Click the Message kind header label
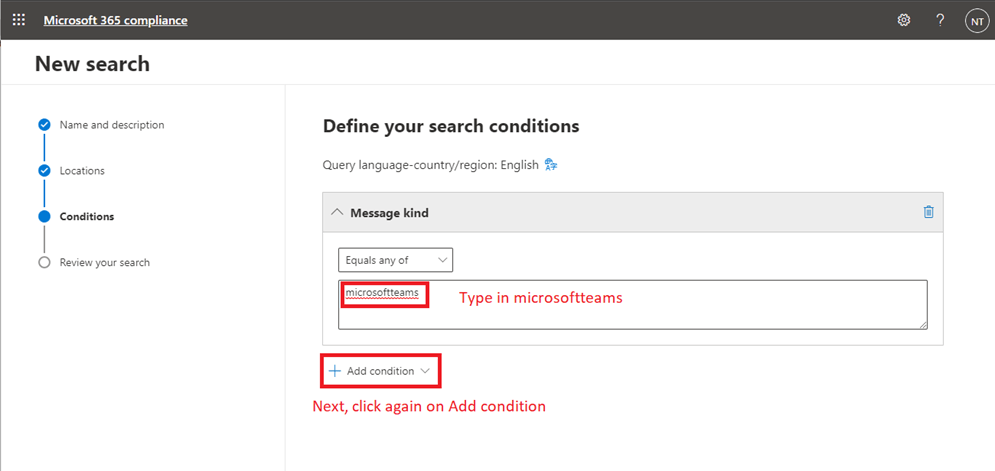This screenshot has height=471, width=995. [389, 213]
